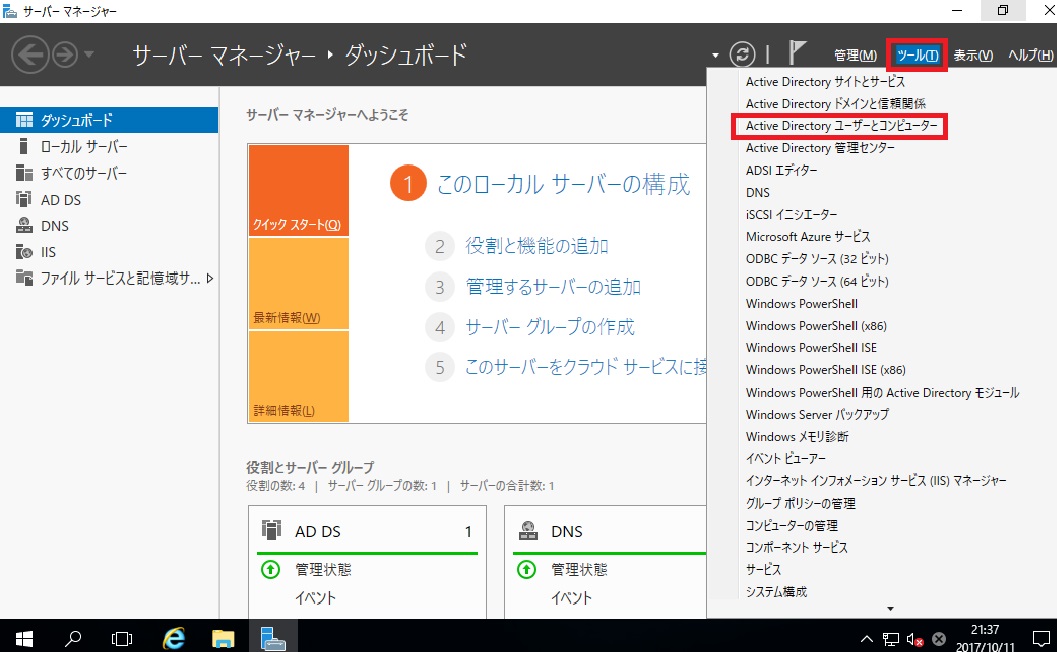This screenshot has height=652, width=1057.
Task: Open ODBC データ ソース (32 ビット)
Action: pos(817,259)
